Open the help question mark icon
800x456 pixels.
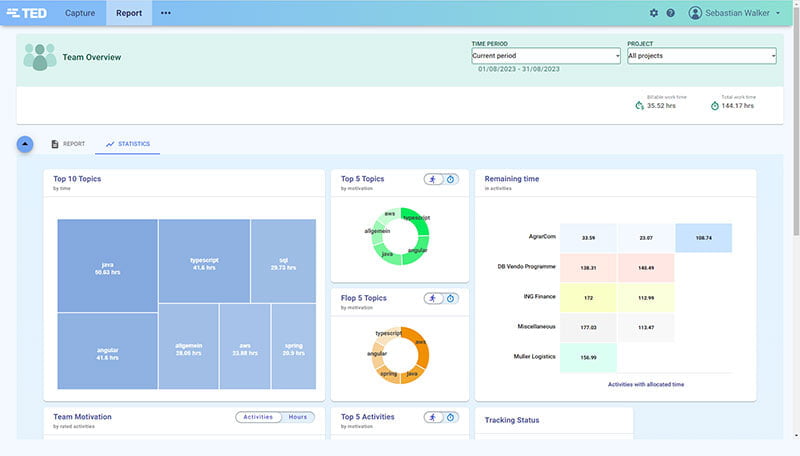point(670,13)
